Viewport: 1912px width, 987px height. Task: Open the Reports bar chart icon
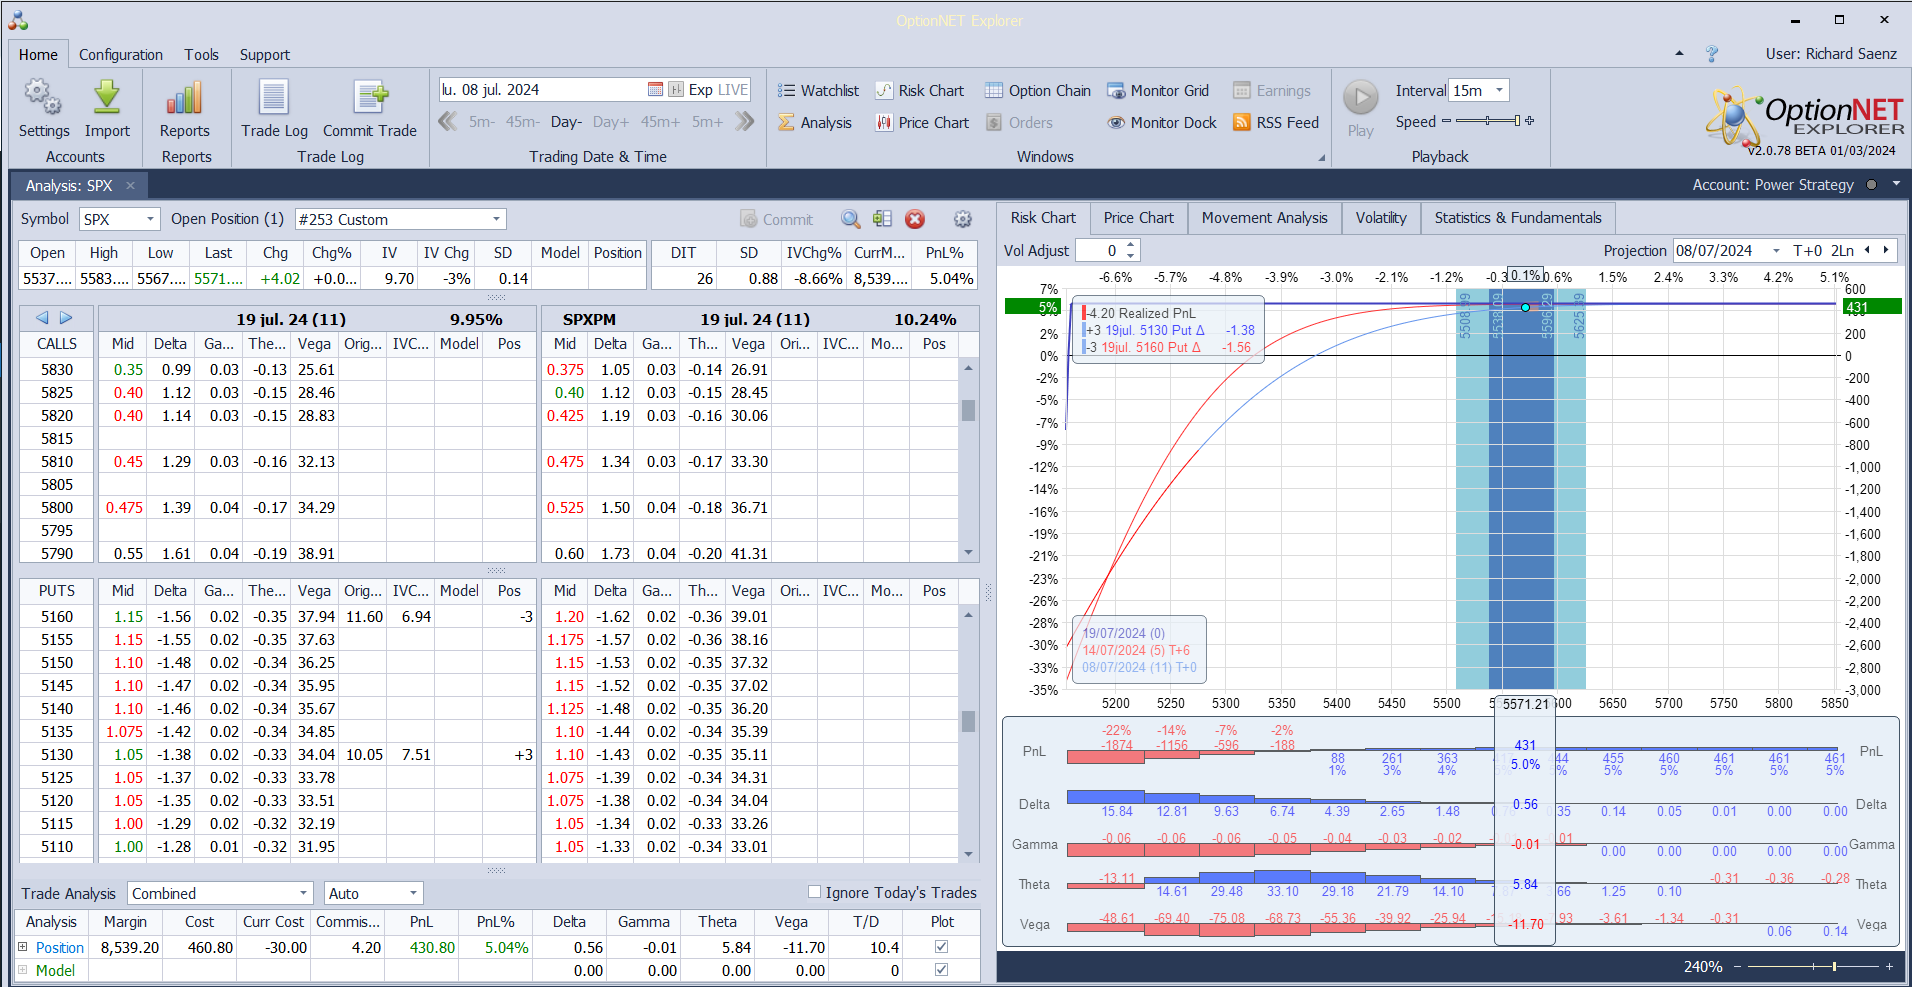coord(184,98)
